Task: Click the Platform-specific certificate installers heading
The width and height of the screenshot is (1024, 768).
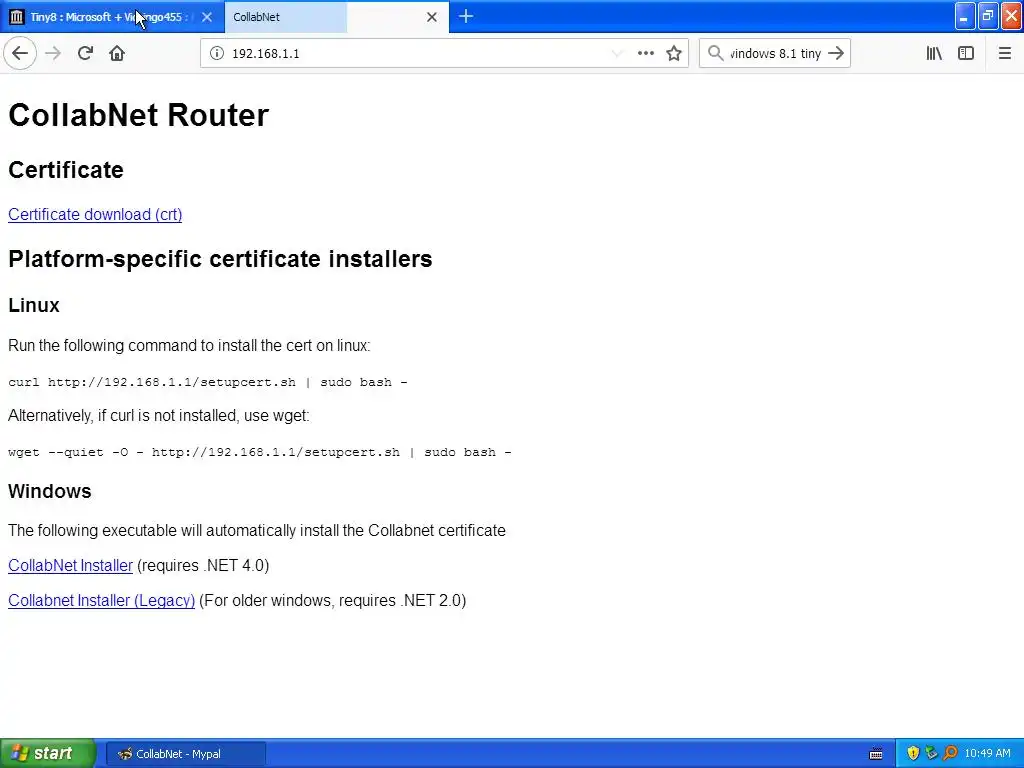Action: (x=220, y=259)
